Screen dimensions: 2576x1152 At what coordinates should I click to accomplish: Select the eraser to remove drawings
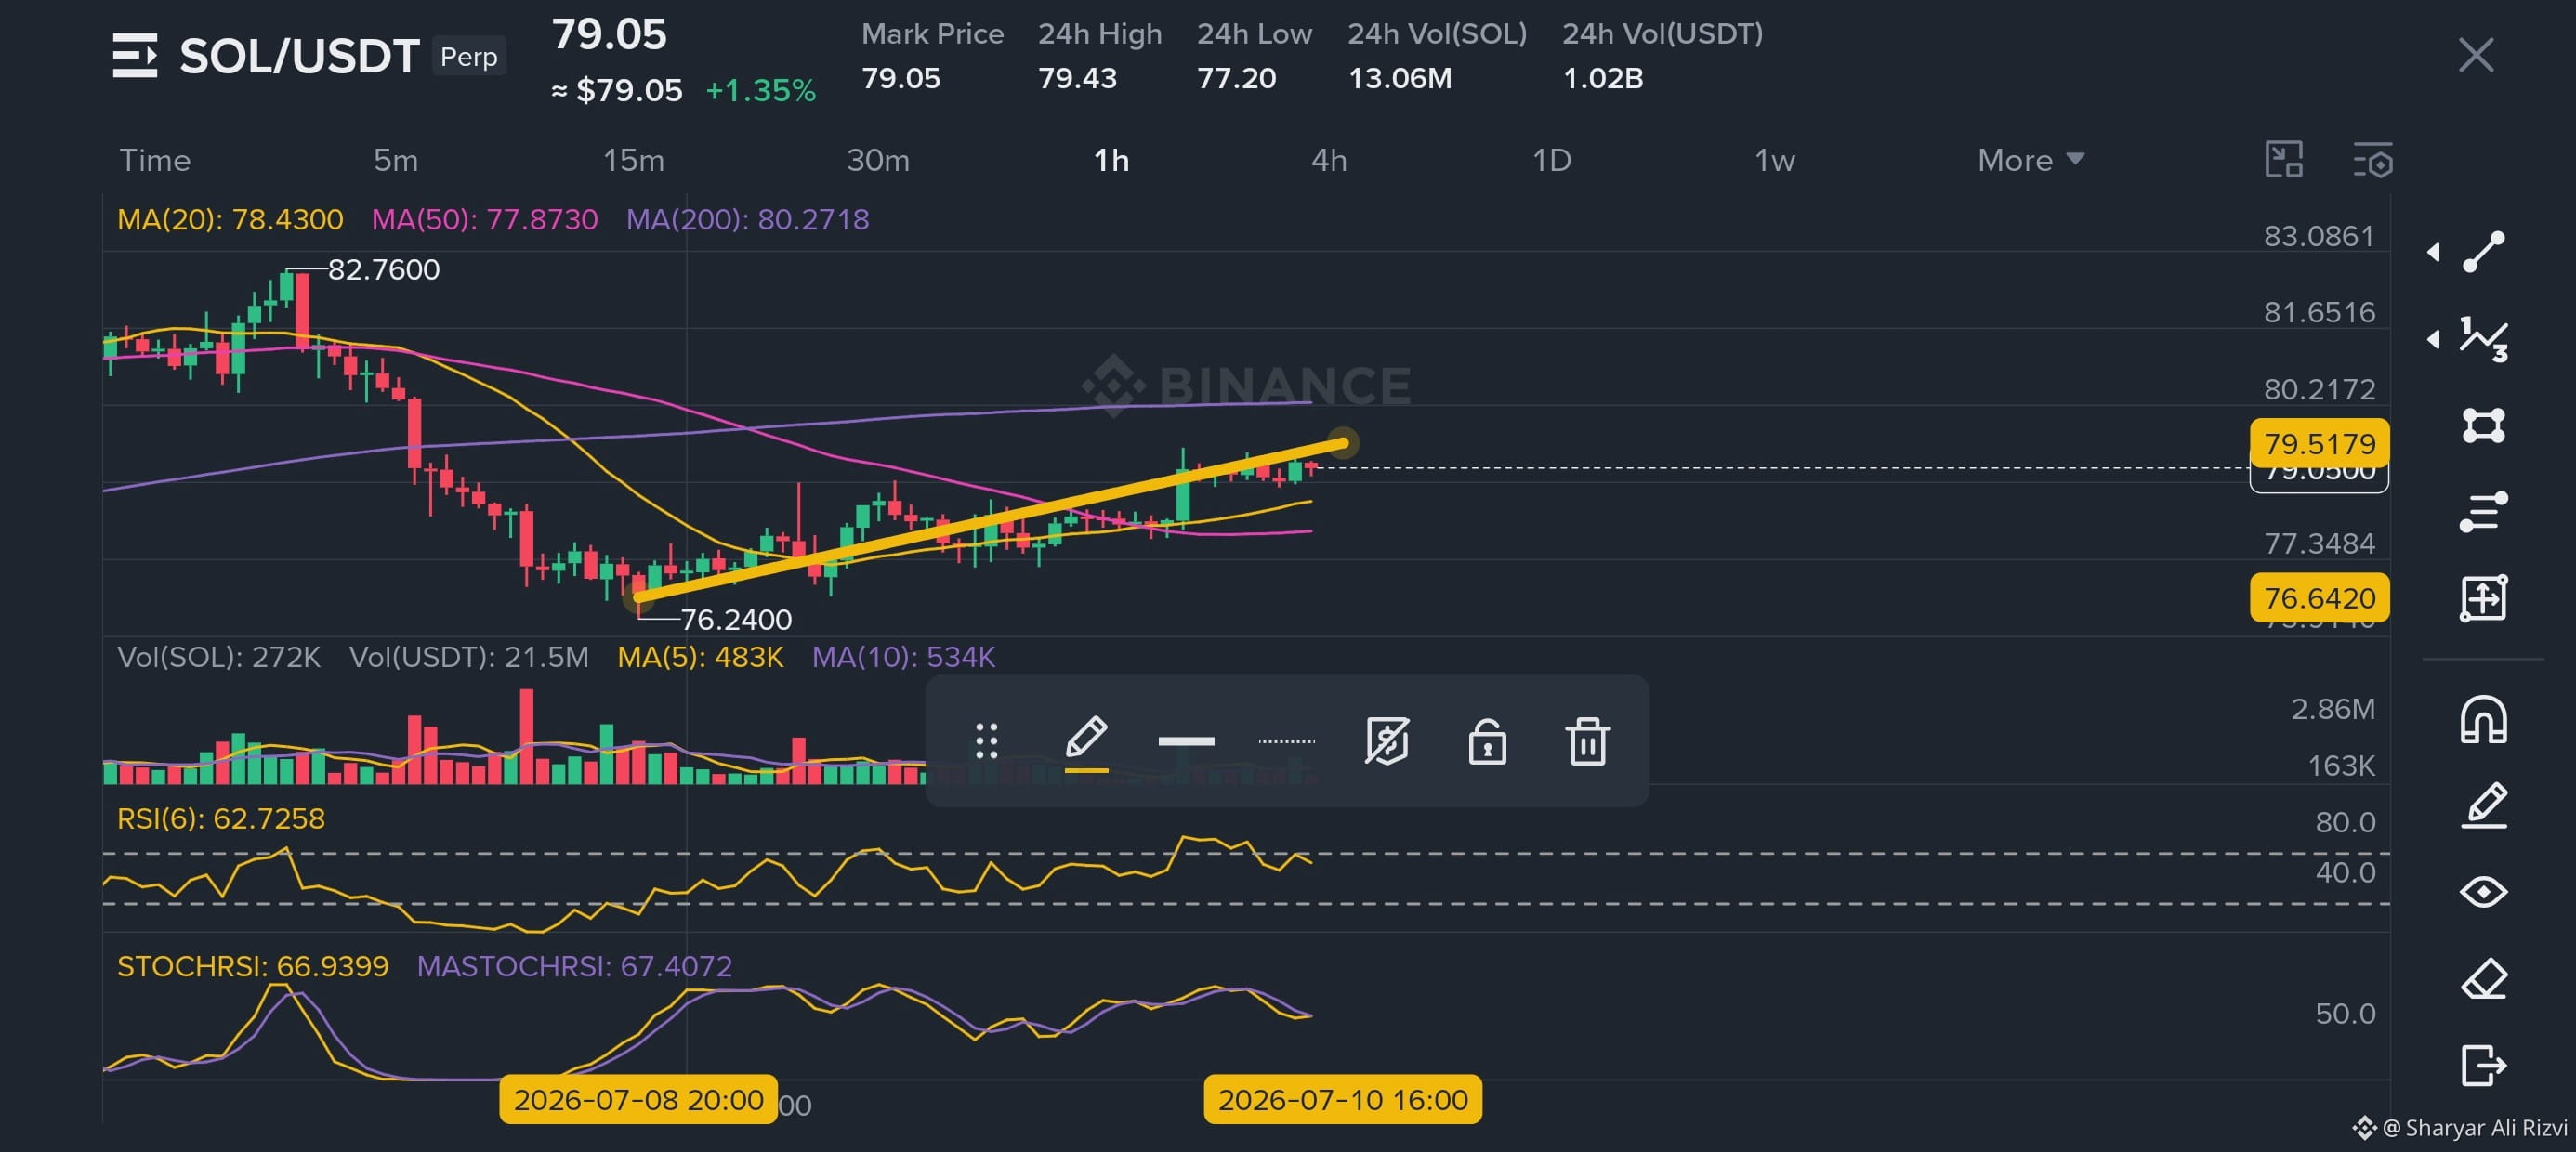[2483, 978]
